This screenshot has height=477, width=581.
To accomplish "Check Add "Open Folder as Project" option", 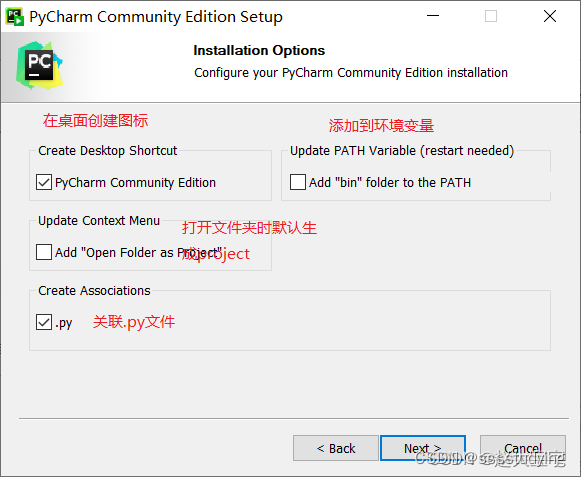I will pyautogui.click(x=44, y=252).
